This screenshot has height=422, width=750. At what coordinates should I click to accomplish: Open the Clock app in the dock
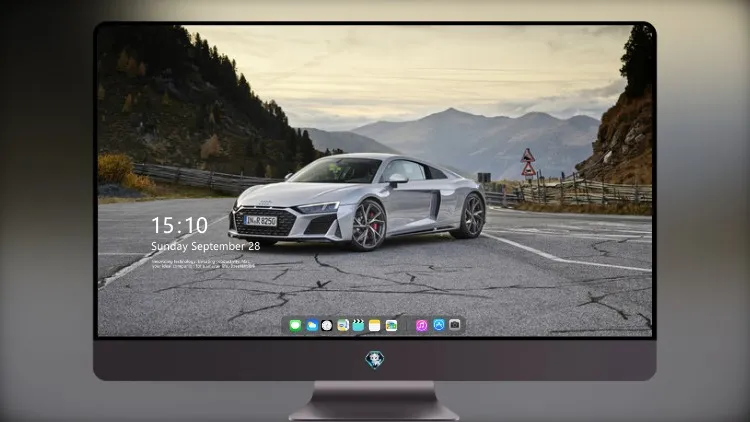327,326
